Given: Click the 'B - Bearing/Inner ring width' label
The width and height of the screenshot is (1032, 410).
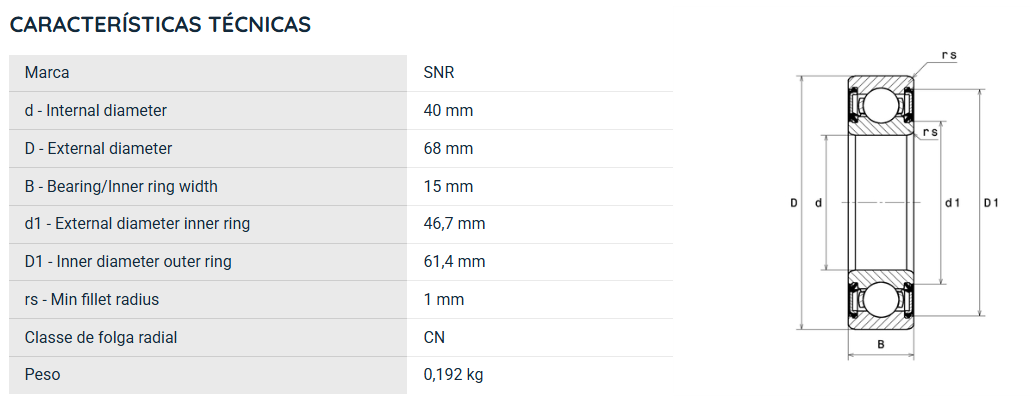Looking at the screenshot, I should tap(121, 187).
